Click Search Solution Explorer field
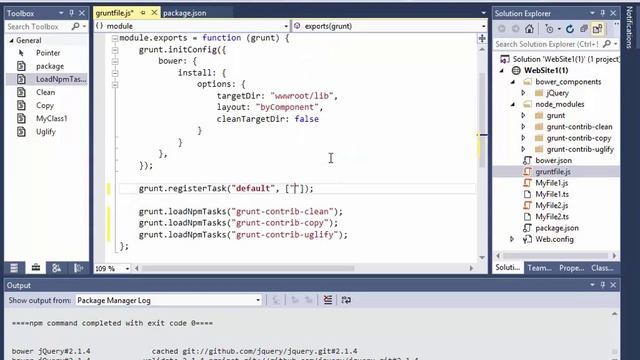The height and width of the screenshot is (360, 640). (547, 44)
